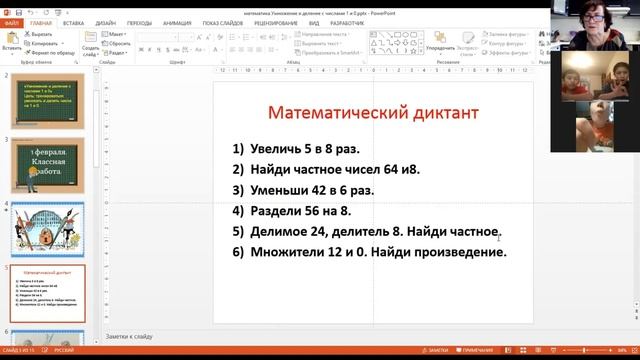Screen dimensions: 640x360
Task: Switch to Slide Sorter view in status bar
Action: coord(523,350)
